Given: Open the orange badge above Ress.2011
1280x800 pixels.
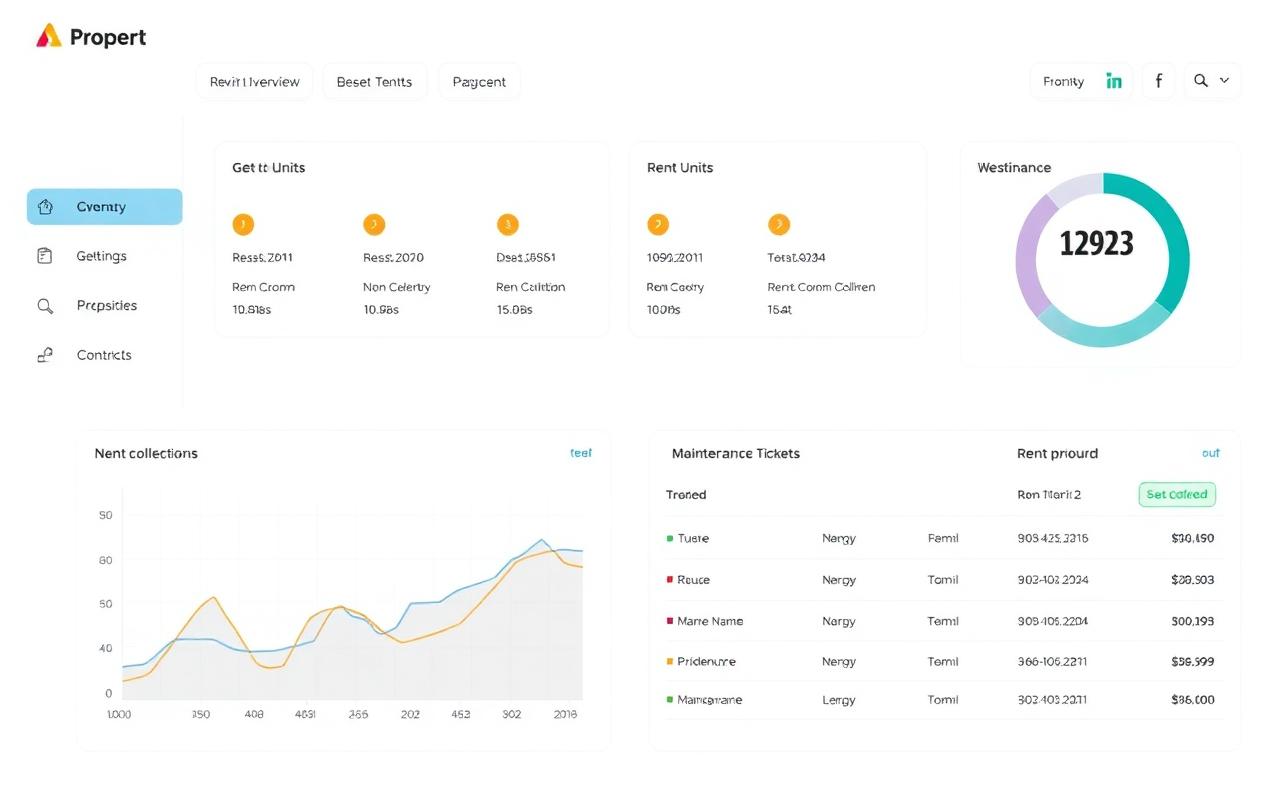Looking at the screenshot, I should click(x=243, y=224).
